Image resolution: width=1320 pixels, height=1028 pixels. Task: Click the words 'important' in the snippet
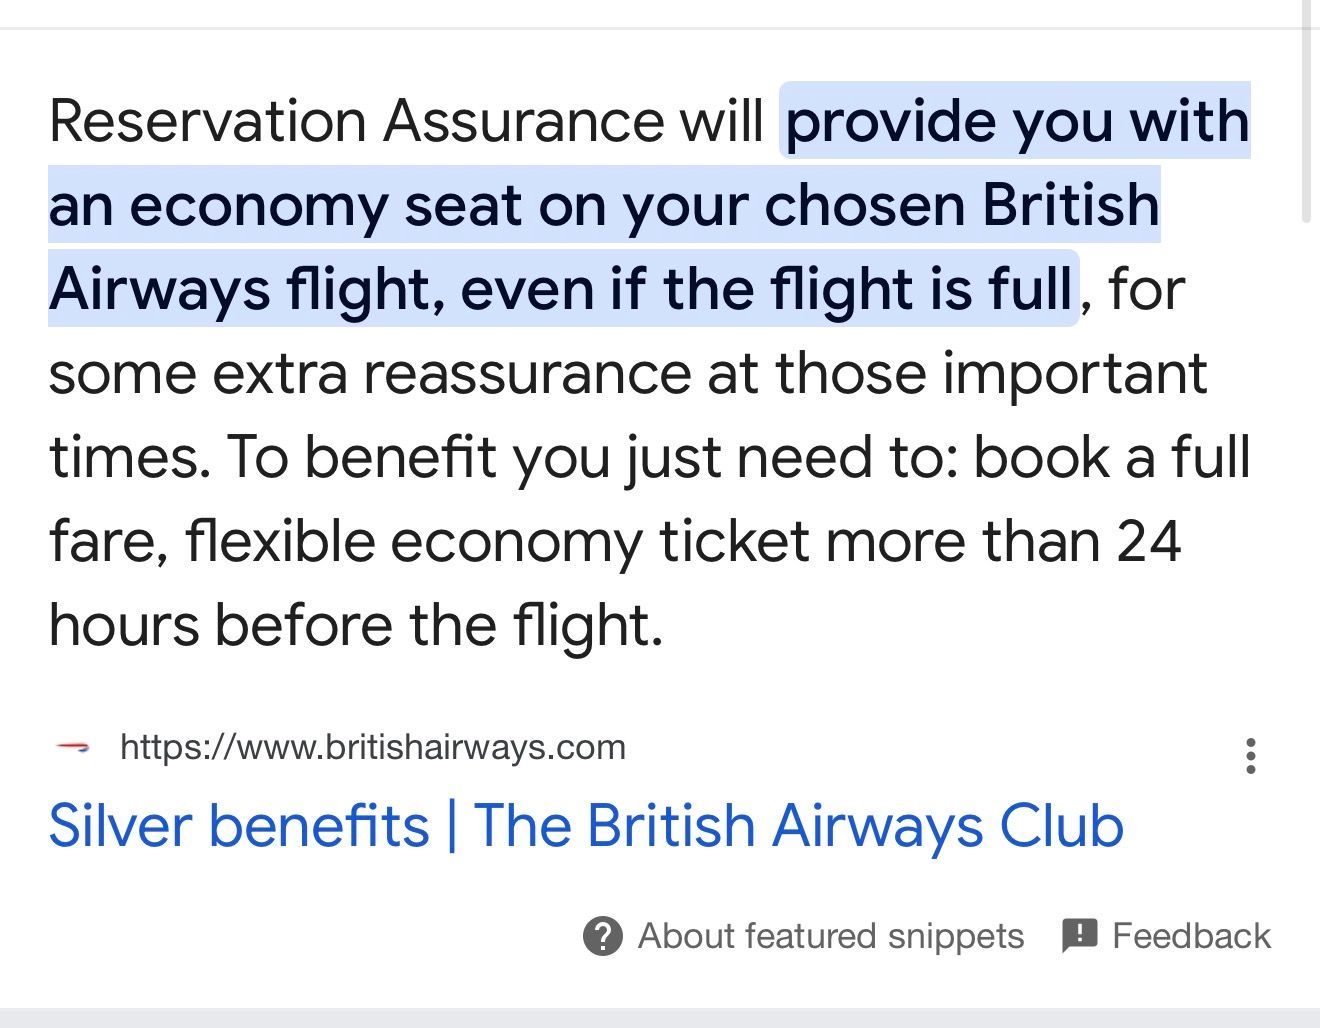tap(1074, 373)
